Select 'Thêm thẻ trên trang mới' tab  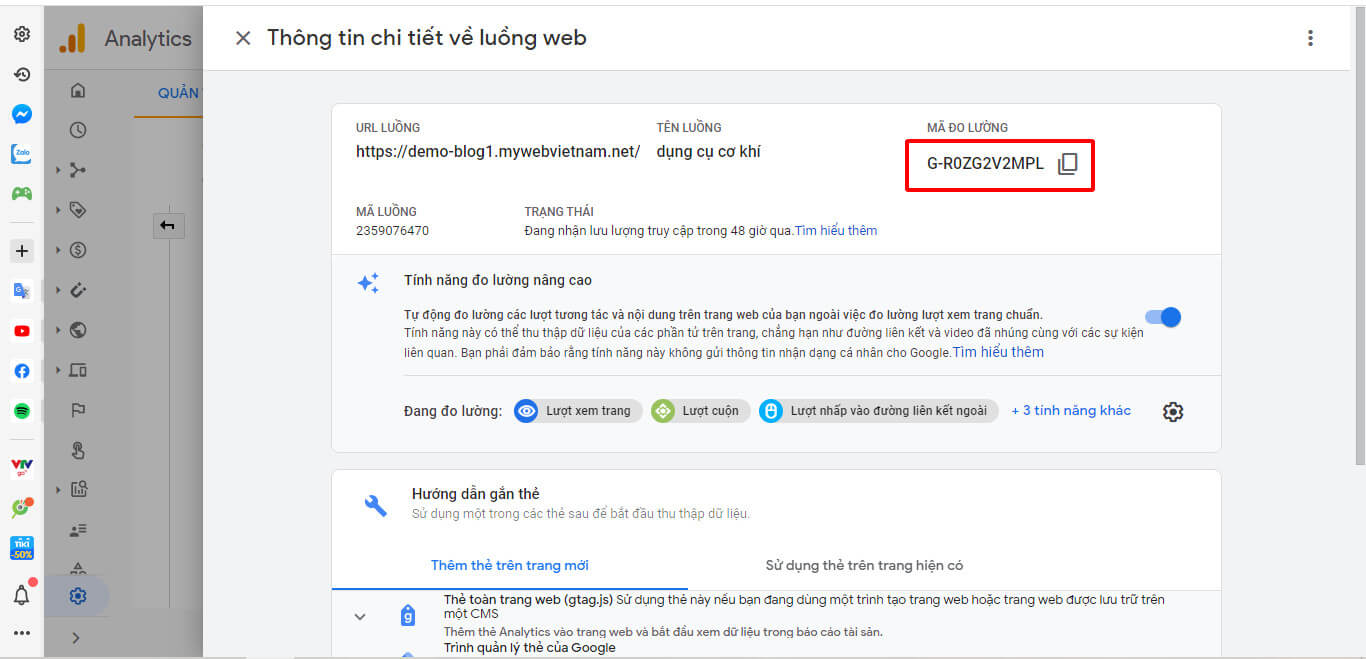pos(509,566)
